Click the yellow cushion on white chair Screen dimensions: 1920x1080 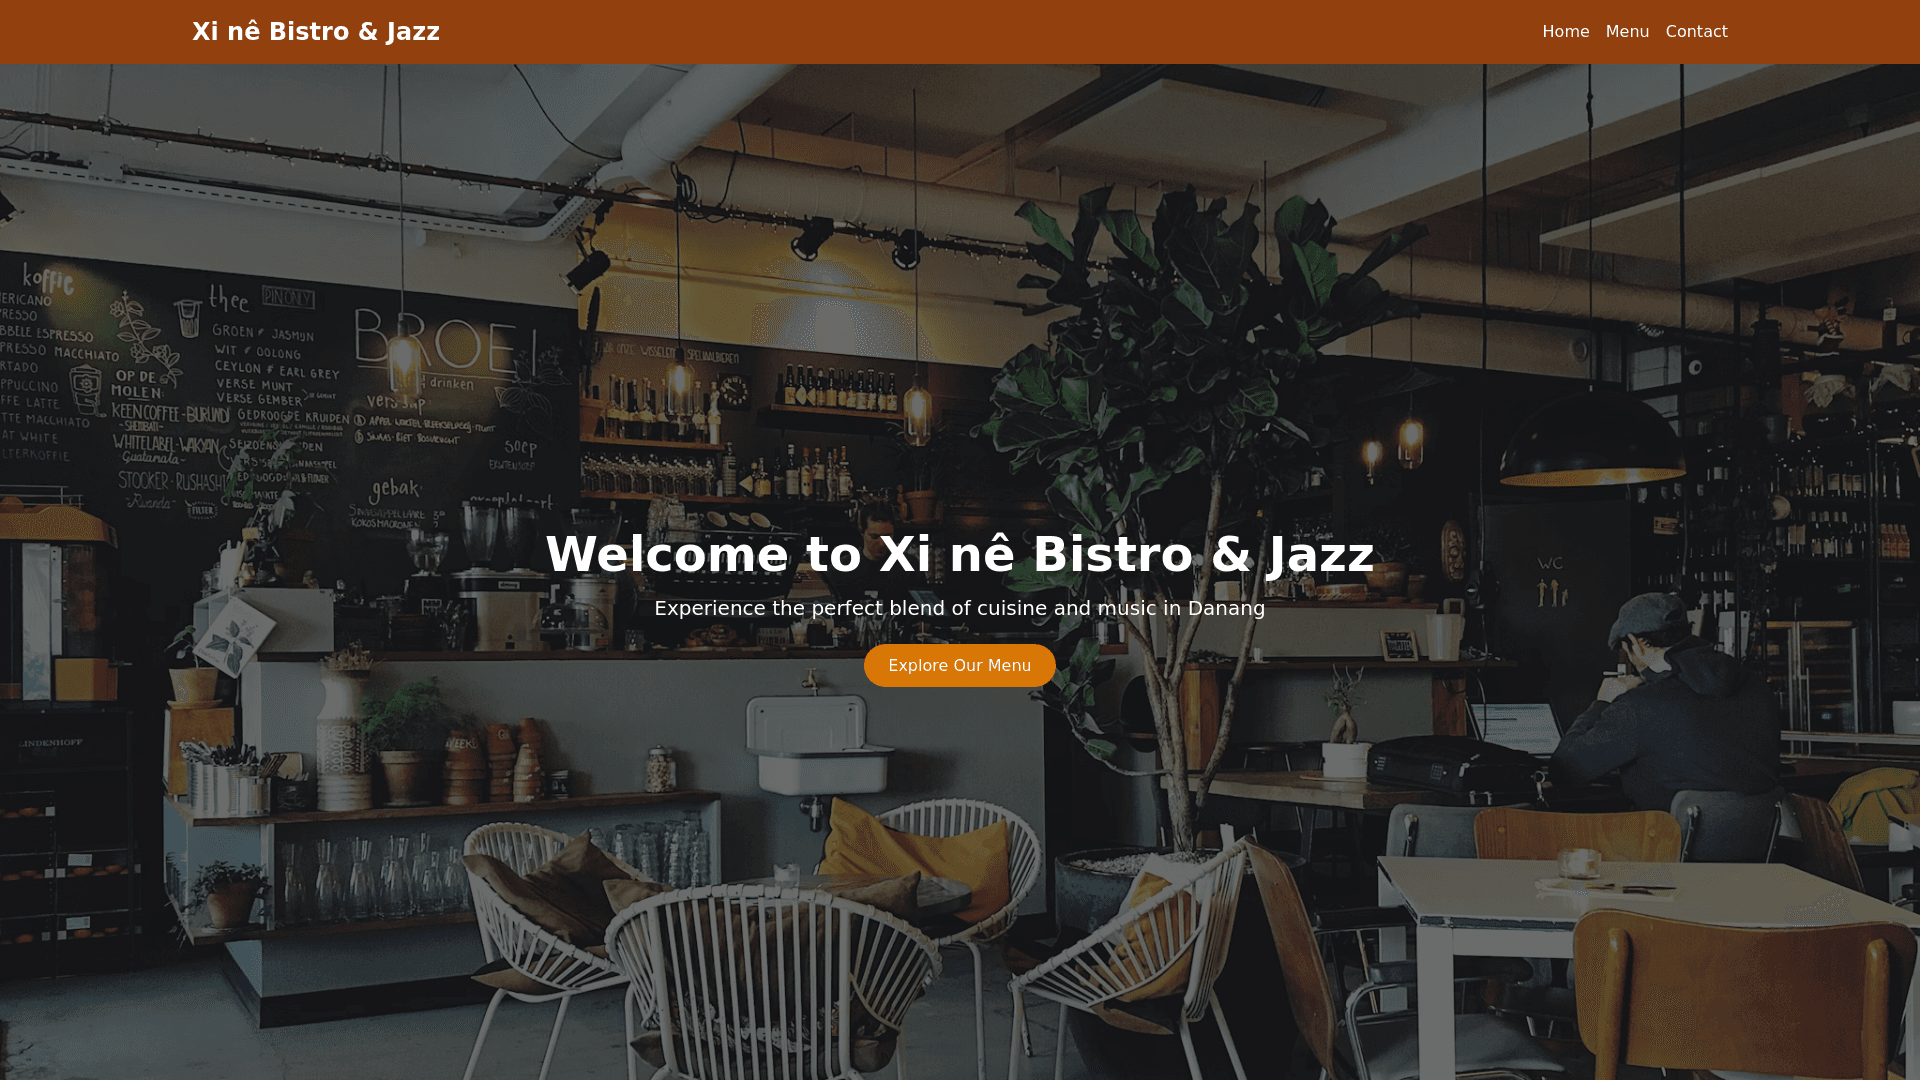click(x=915, y=858)
